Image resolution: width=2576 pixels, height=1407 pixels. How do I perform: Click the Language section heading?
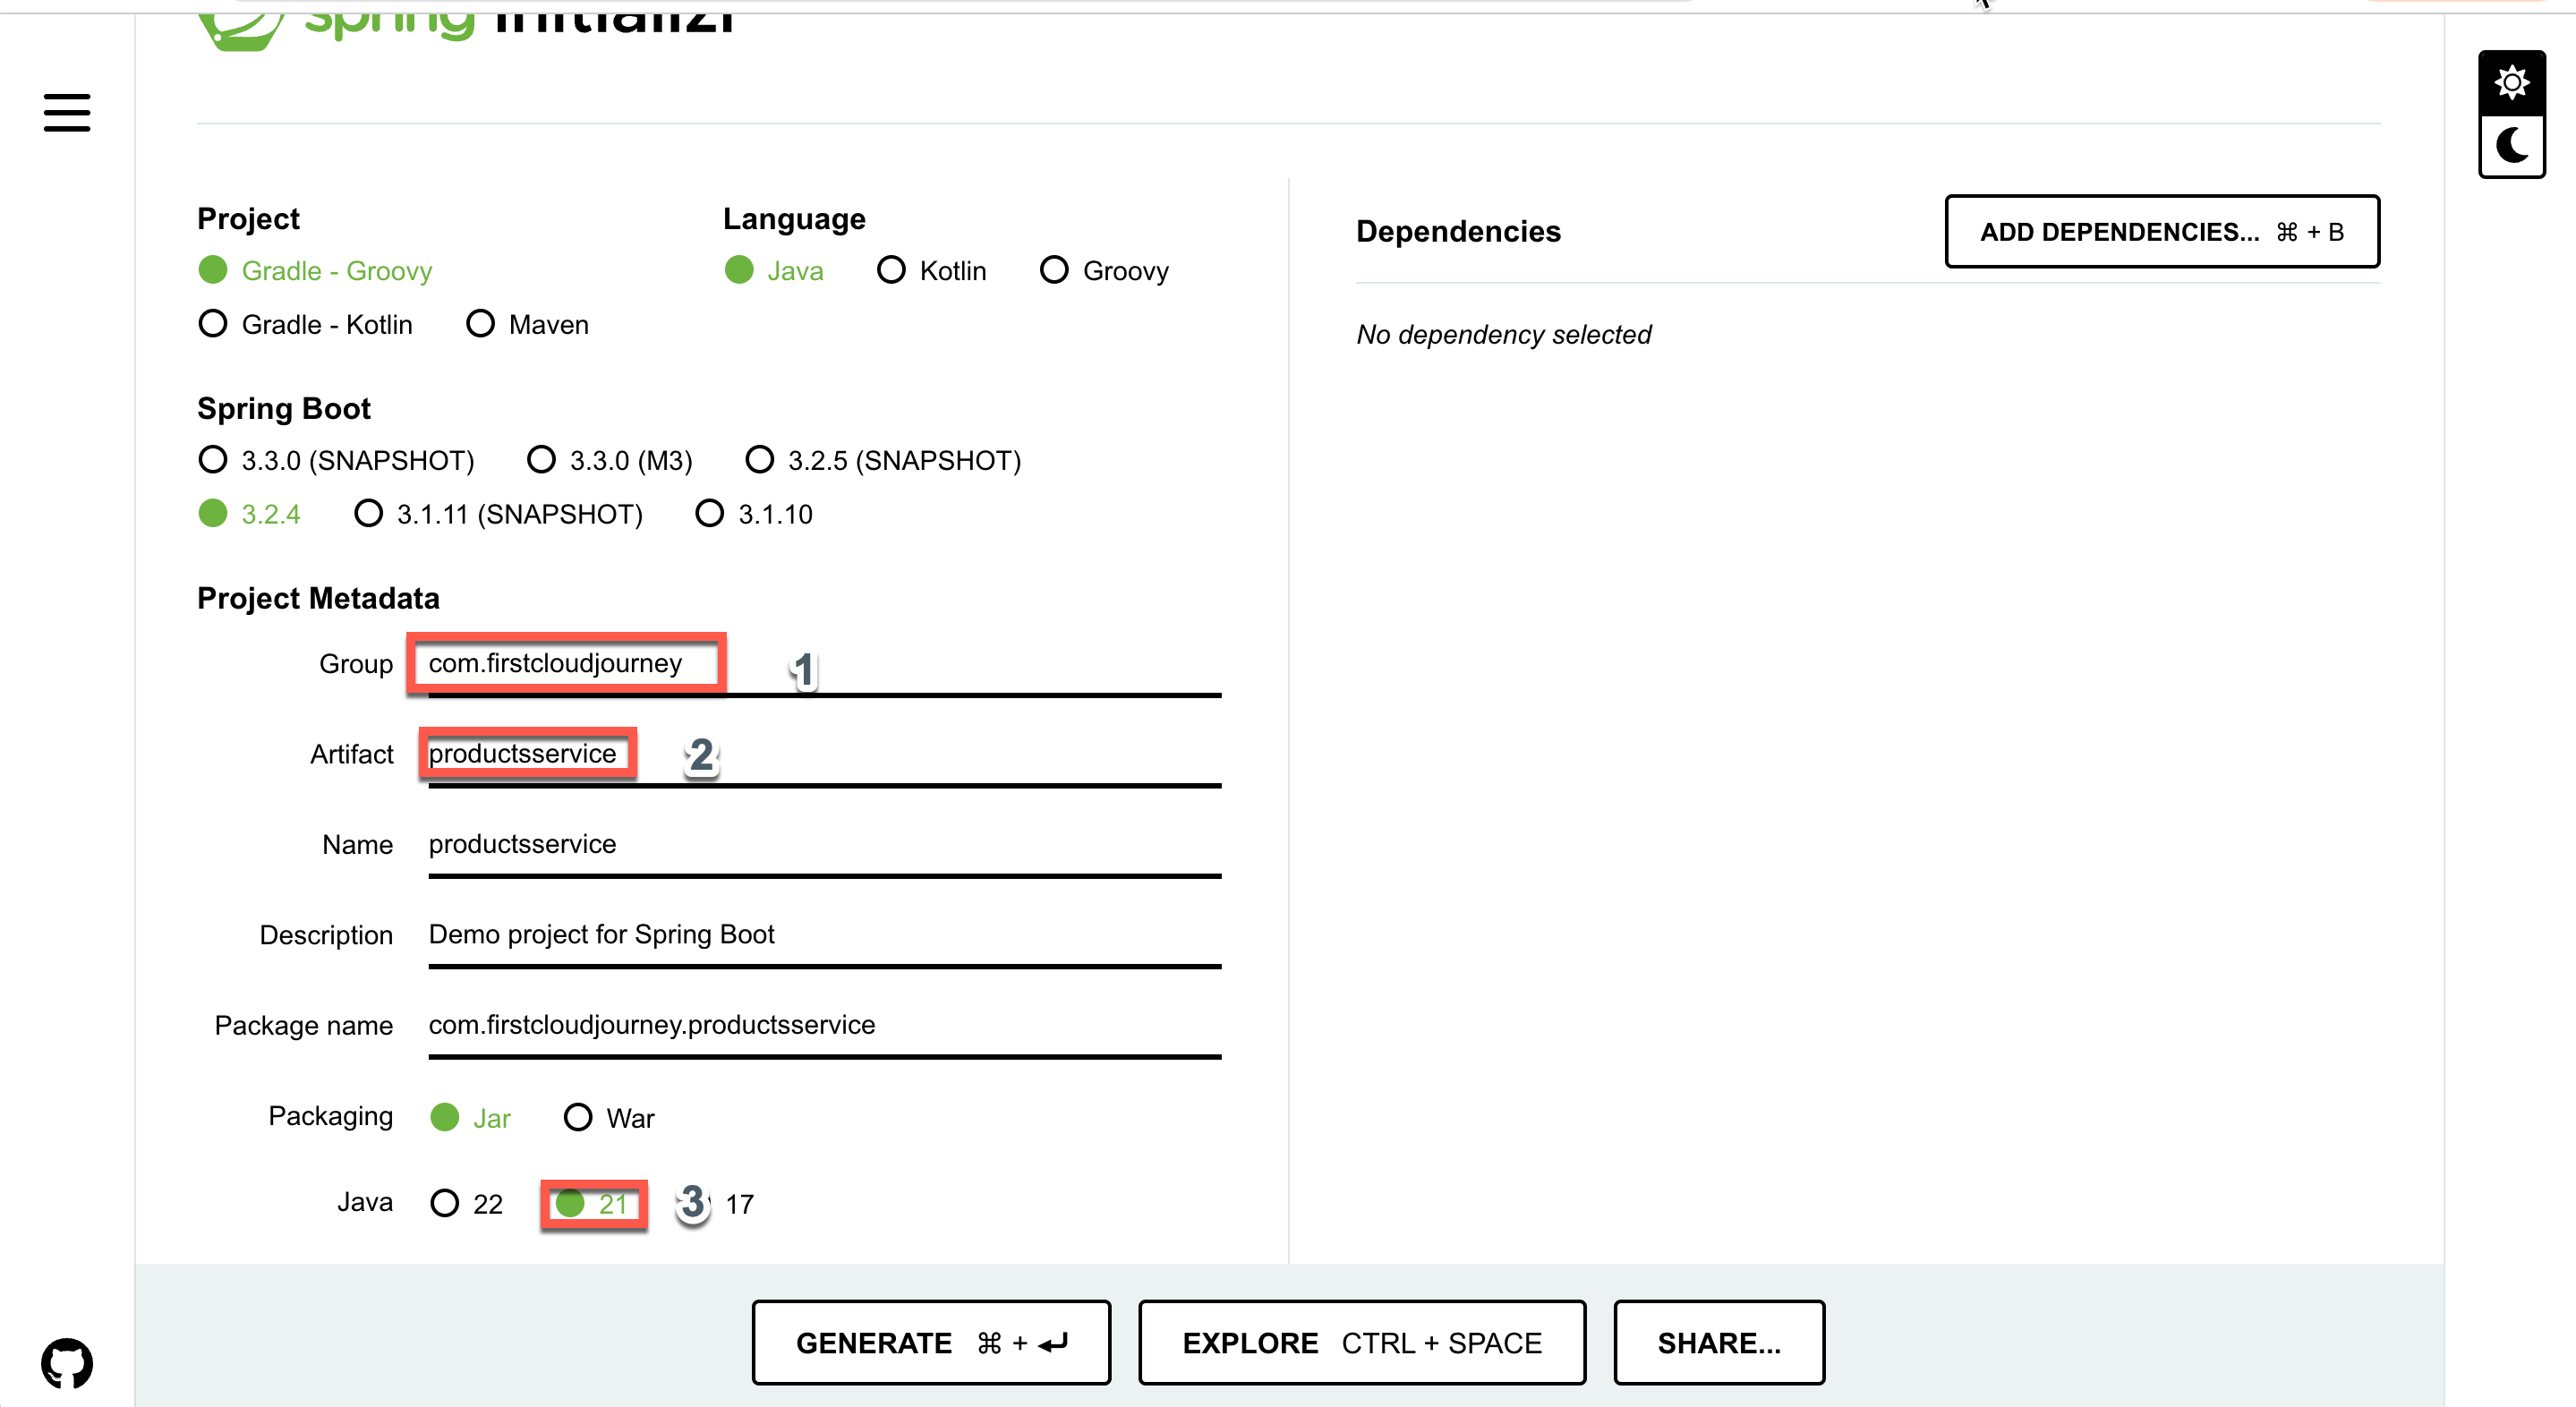(x=794, y=218)
